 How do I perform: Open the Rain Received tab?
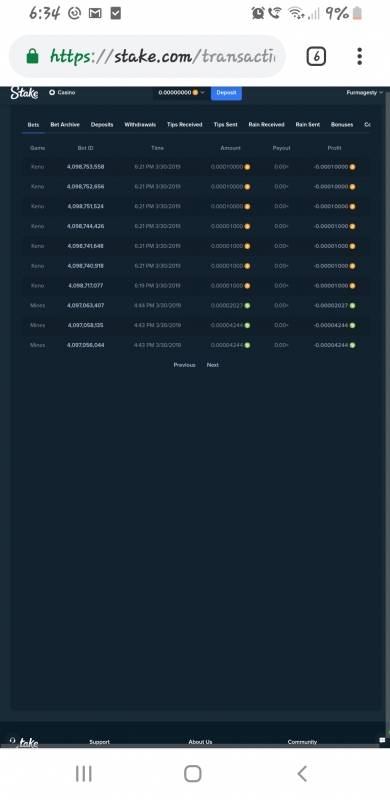click(266, 124)
